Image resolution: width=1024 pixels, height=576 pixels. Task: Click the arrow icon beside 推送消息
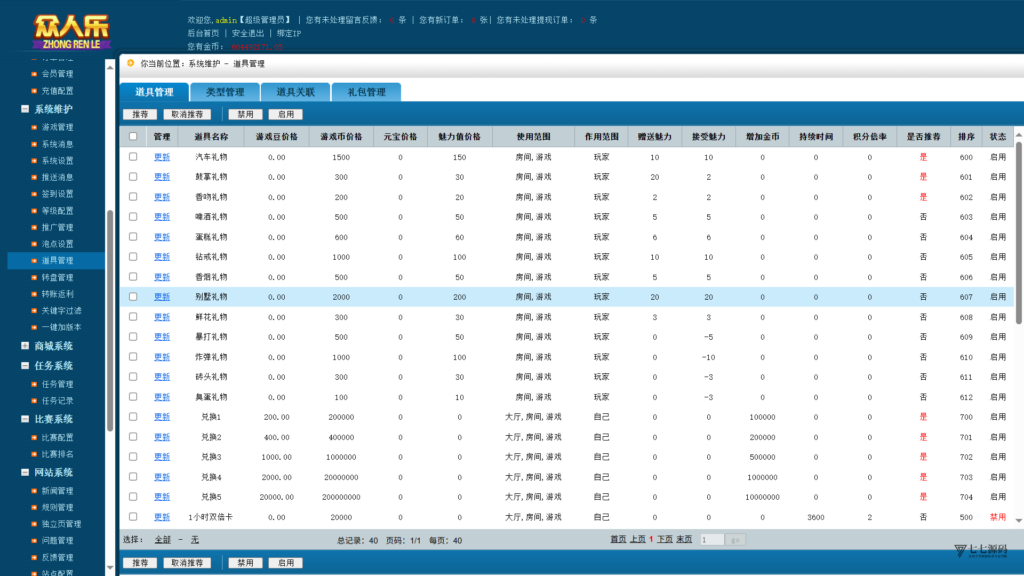click(34, 177)
